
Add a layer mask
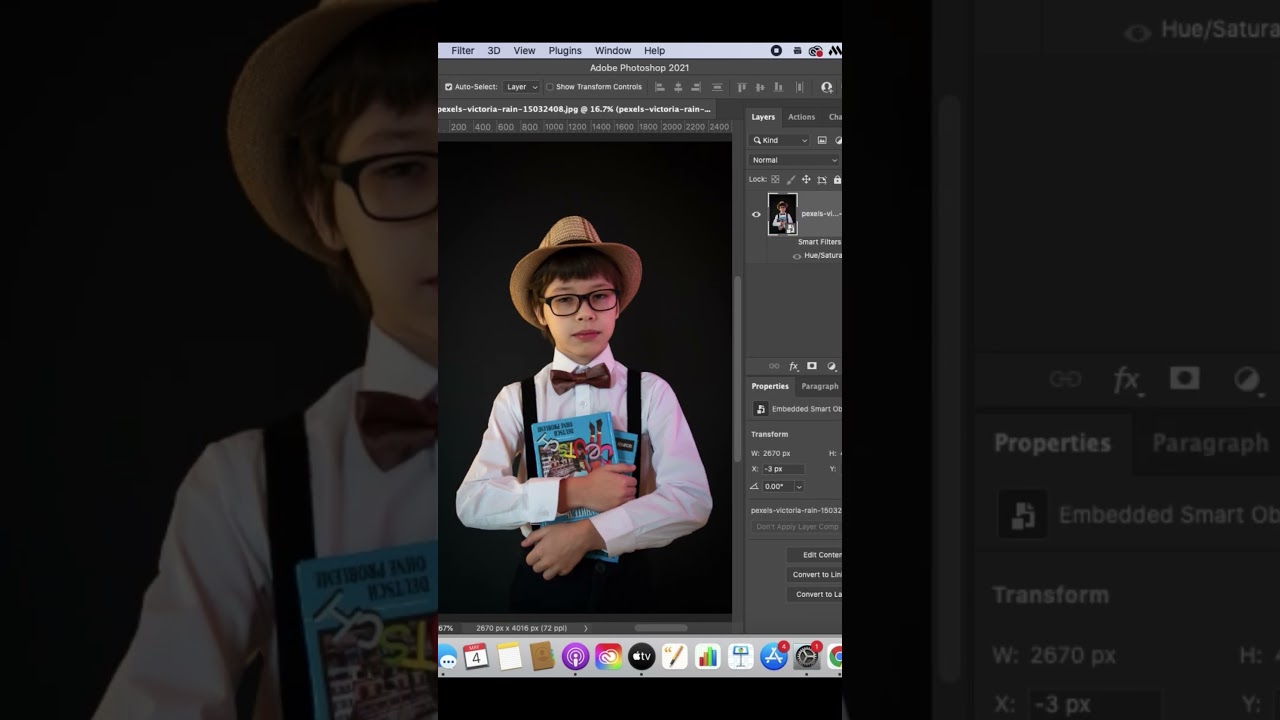(812, 366)
